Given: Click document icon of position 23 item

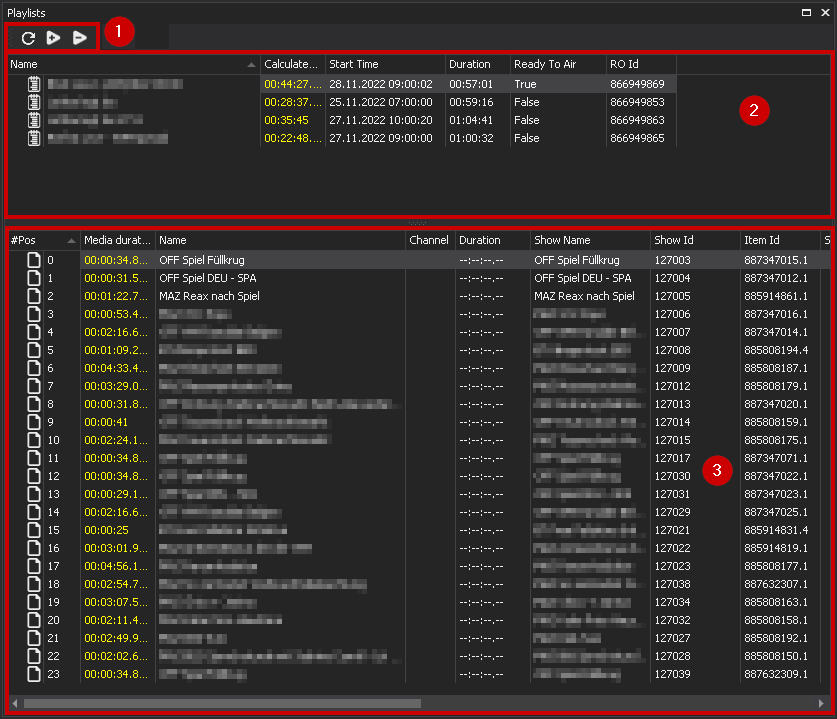Looking at the screenshot, I should click(33, 674).
